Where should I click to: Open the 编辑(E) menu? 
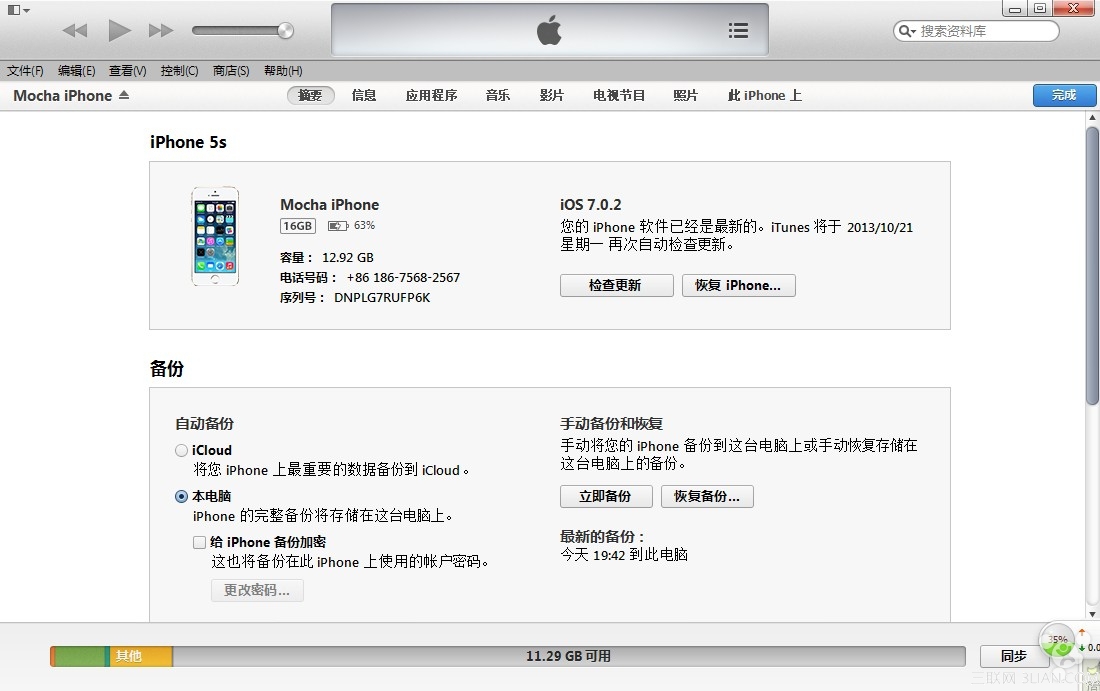76,71
